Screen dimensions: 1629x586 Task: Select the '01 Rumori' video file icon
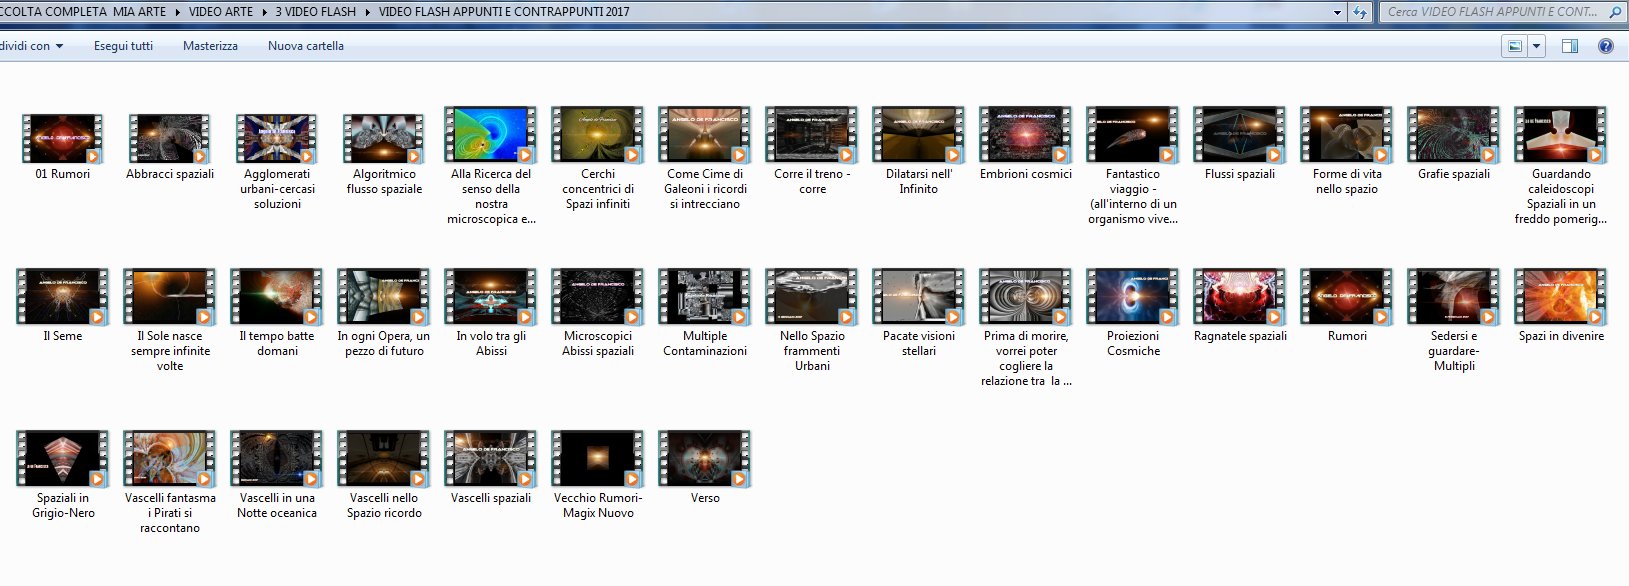click(62, 138)
